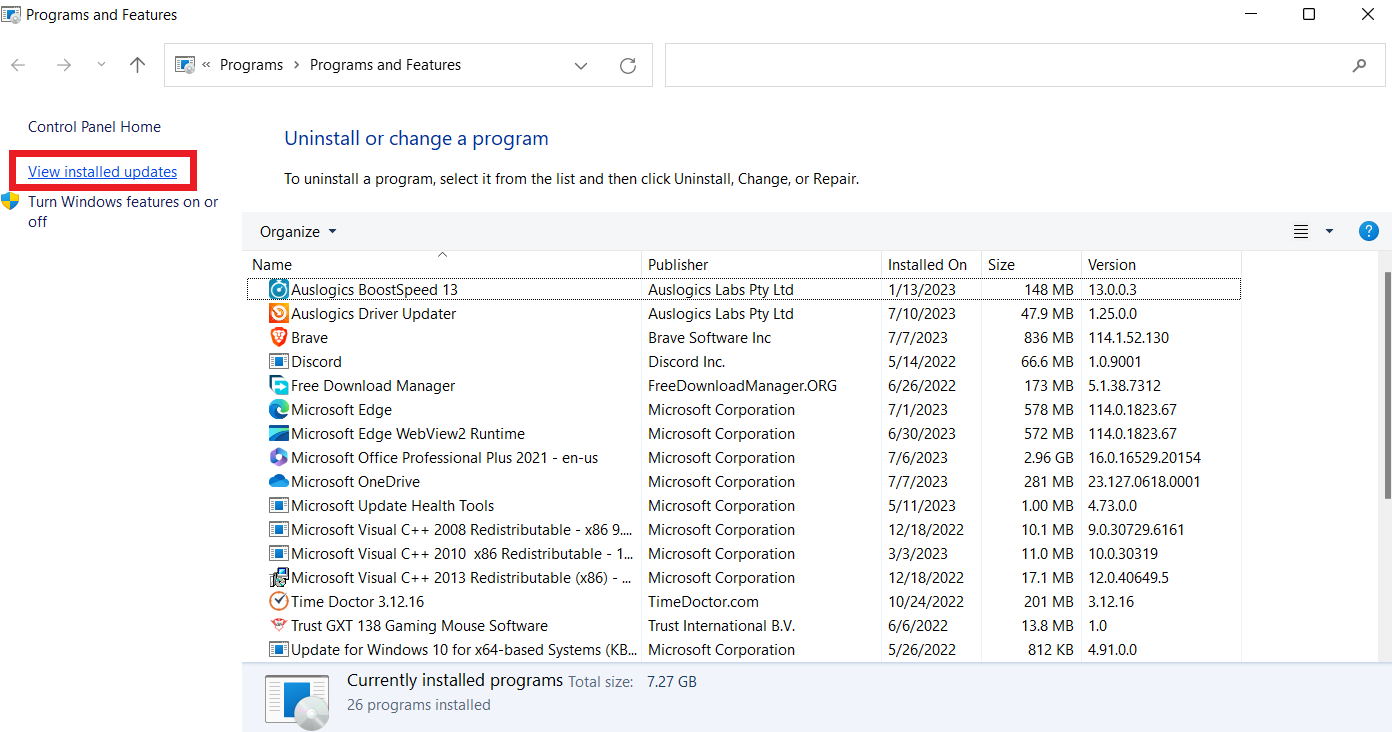Image resolution: width=1392 pixels, height=732 pixels.
Task: Open Brave browser entry via its lion icon
Action: click(278, 337)
